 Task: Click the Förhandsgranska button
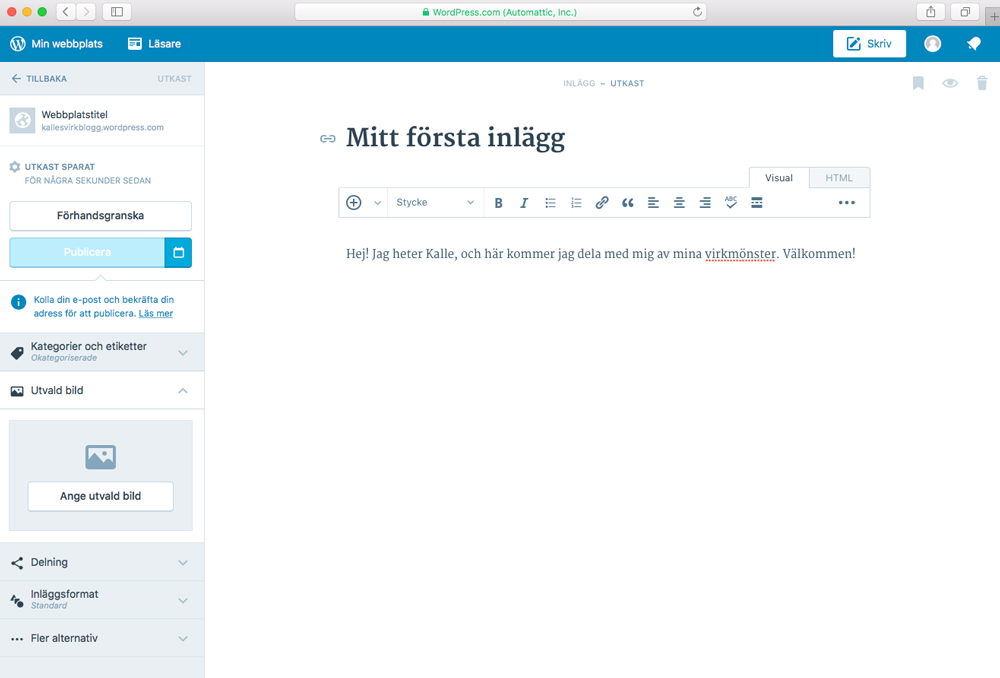100,215
